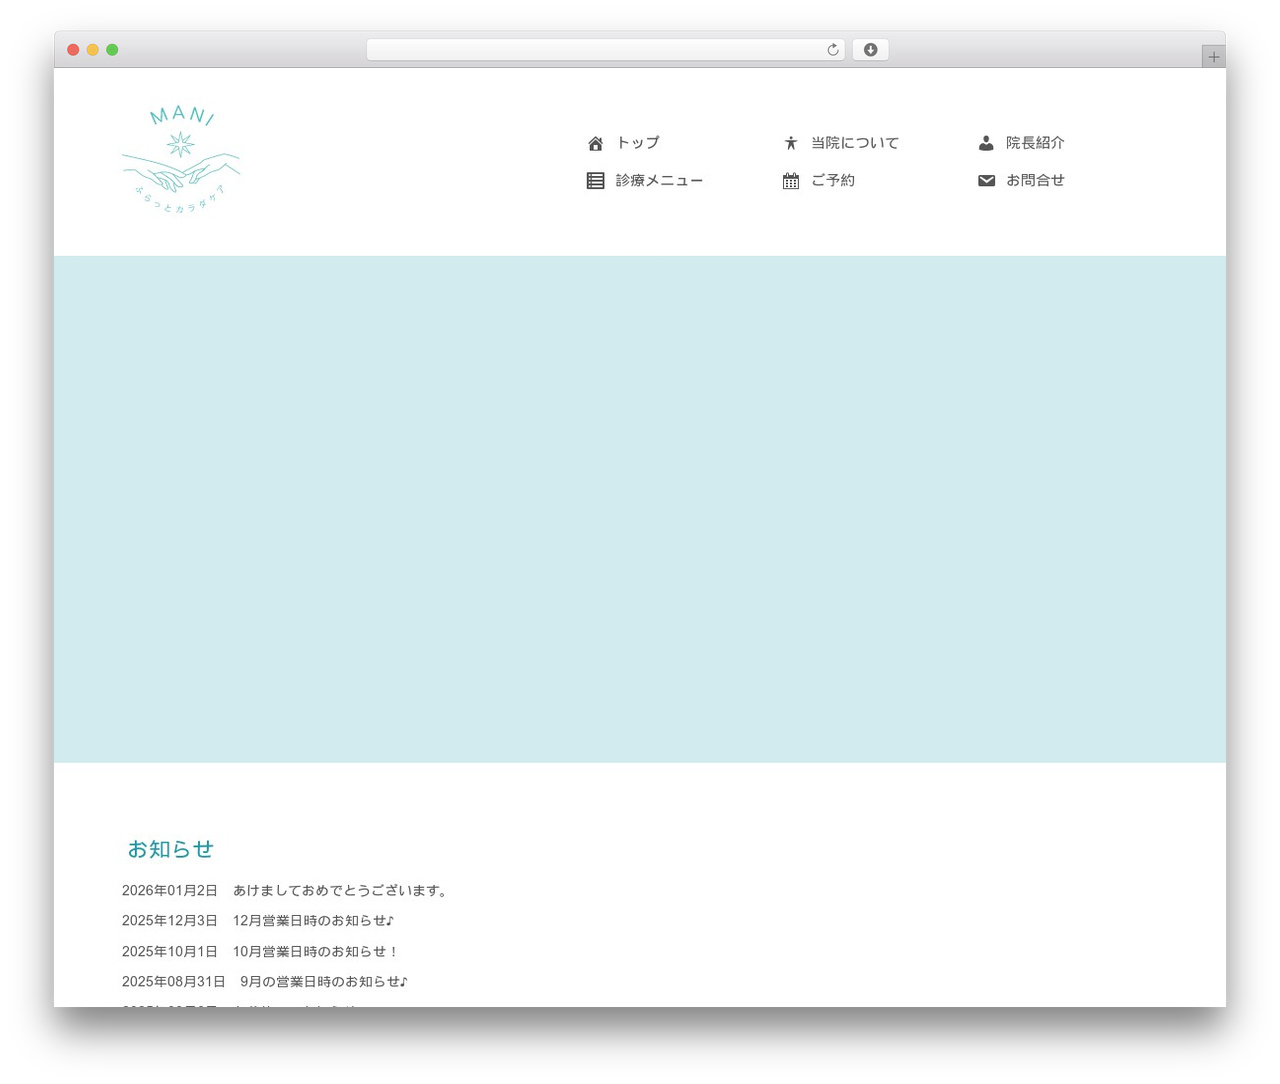Go to the お問合せ page
1280x1084 pixels.
tap(1035, 181)
